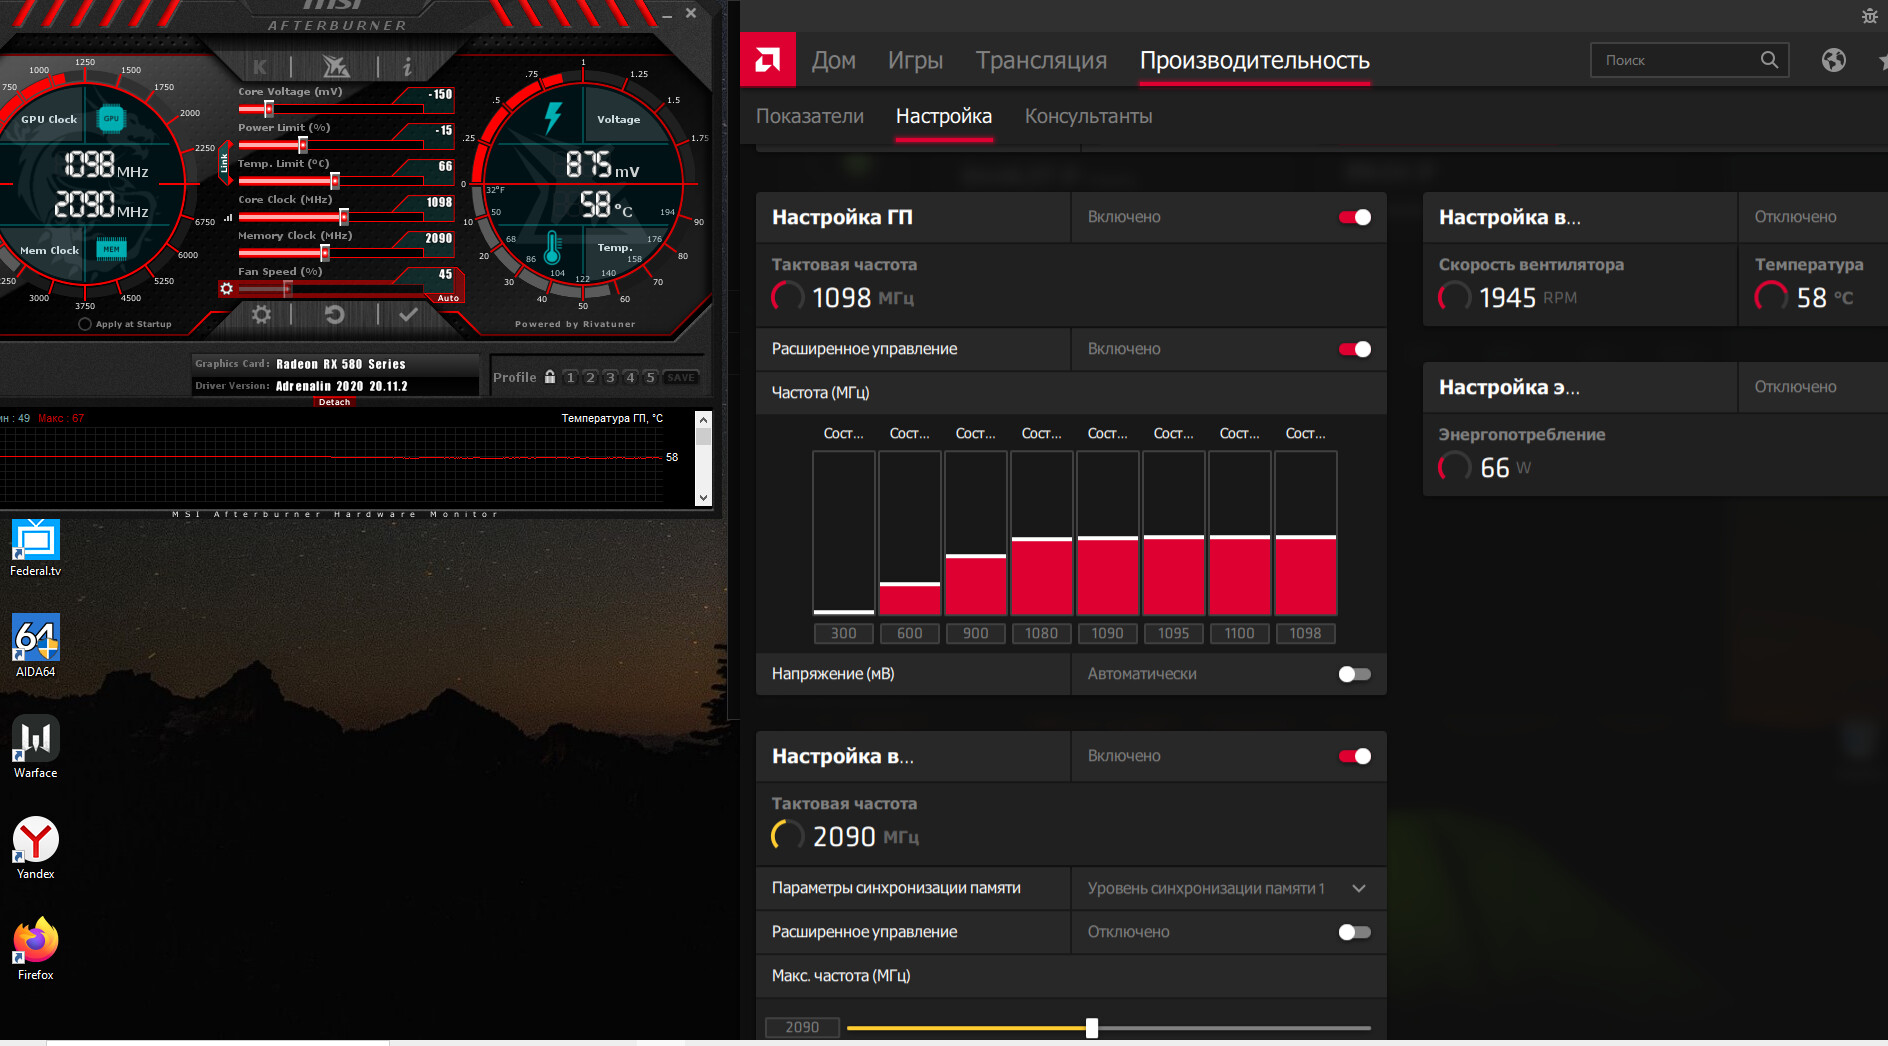Screen dimensions: 1888x1046
Task: Select the Производительность tab
Action: [1255, 60]
